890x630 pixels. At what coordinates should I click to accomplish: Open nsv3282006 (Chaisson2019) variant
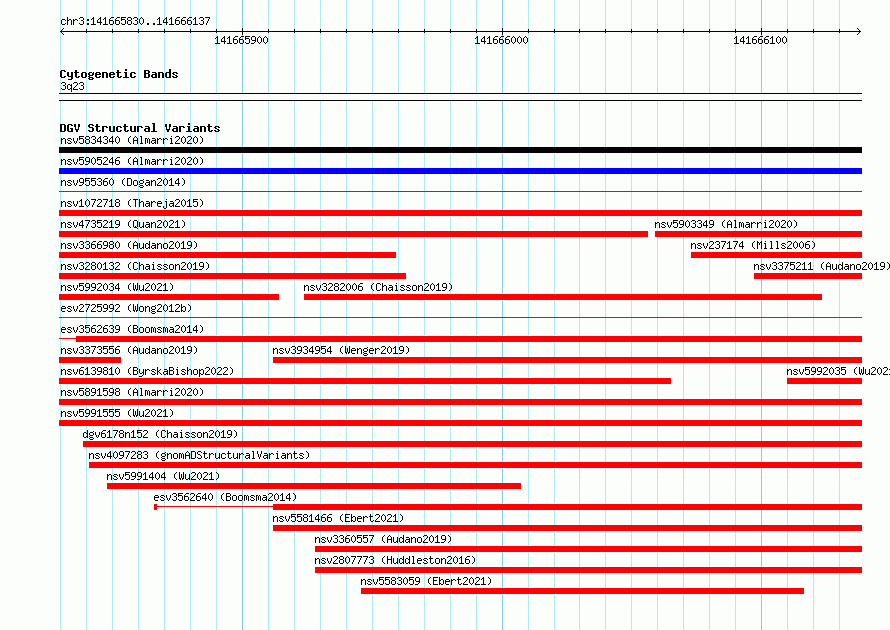pyautogui.click(x=378, y=287)
